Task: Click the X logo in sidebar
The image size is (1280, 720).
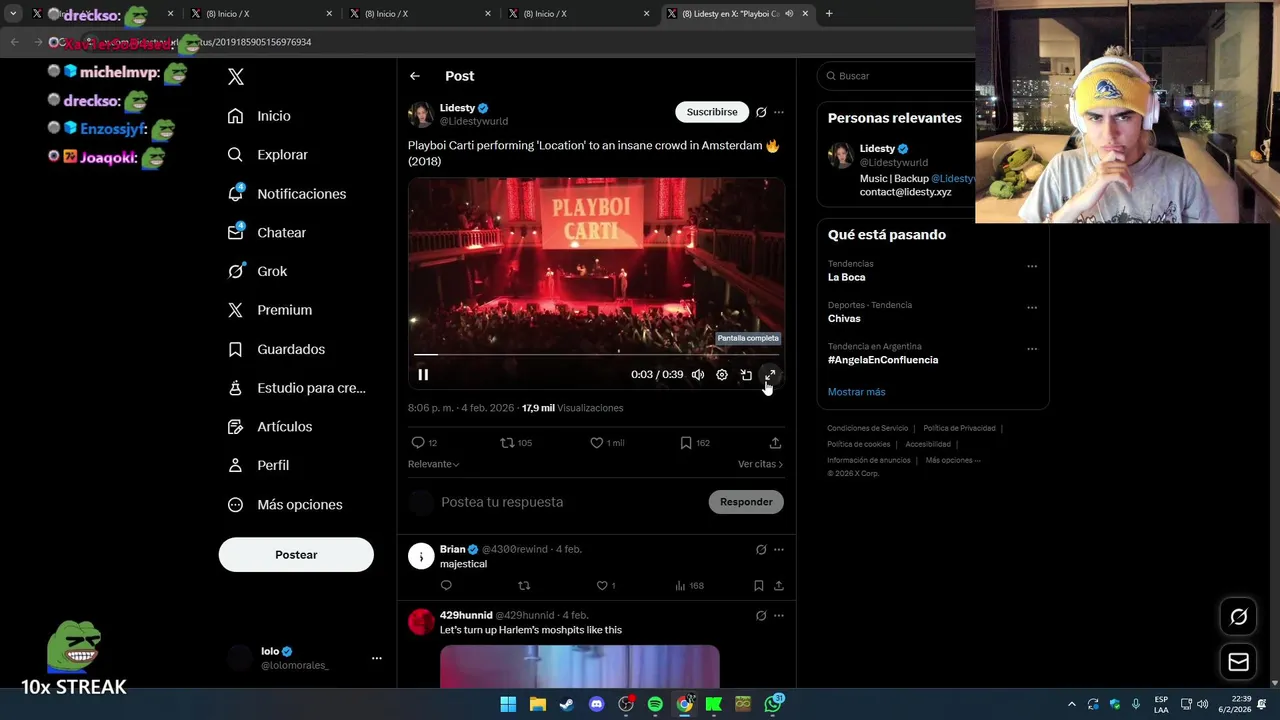Action: 236,77
